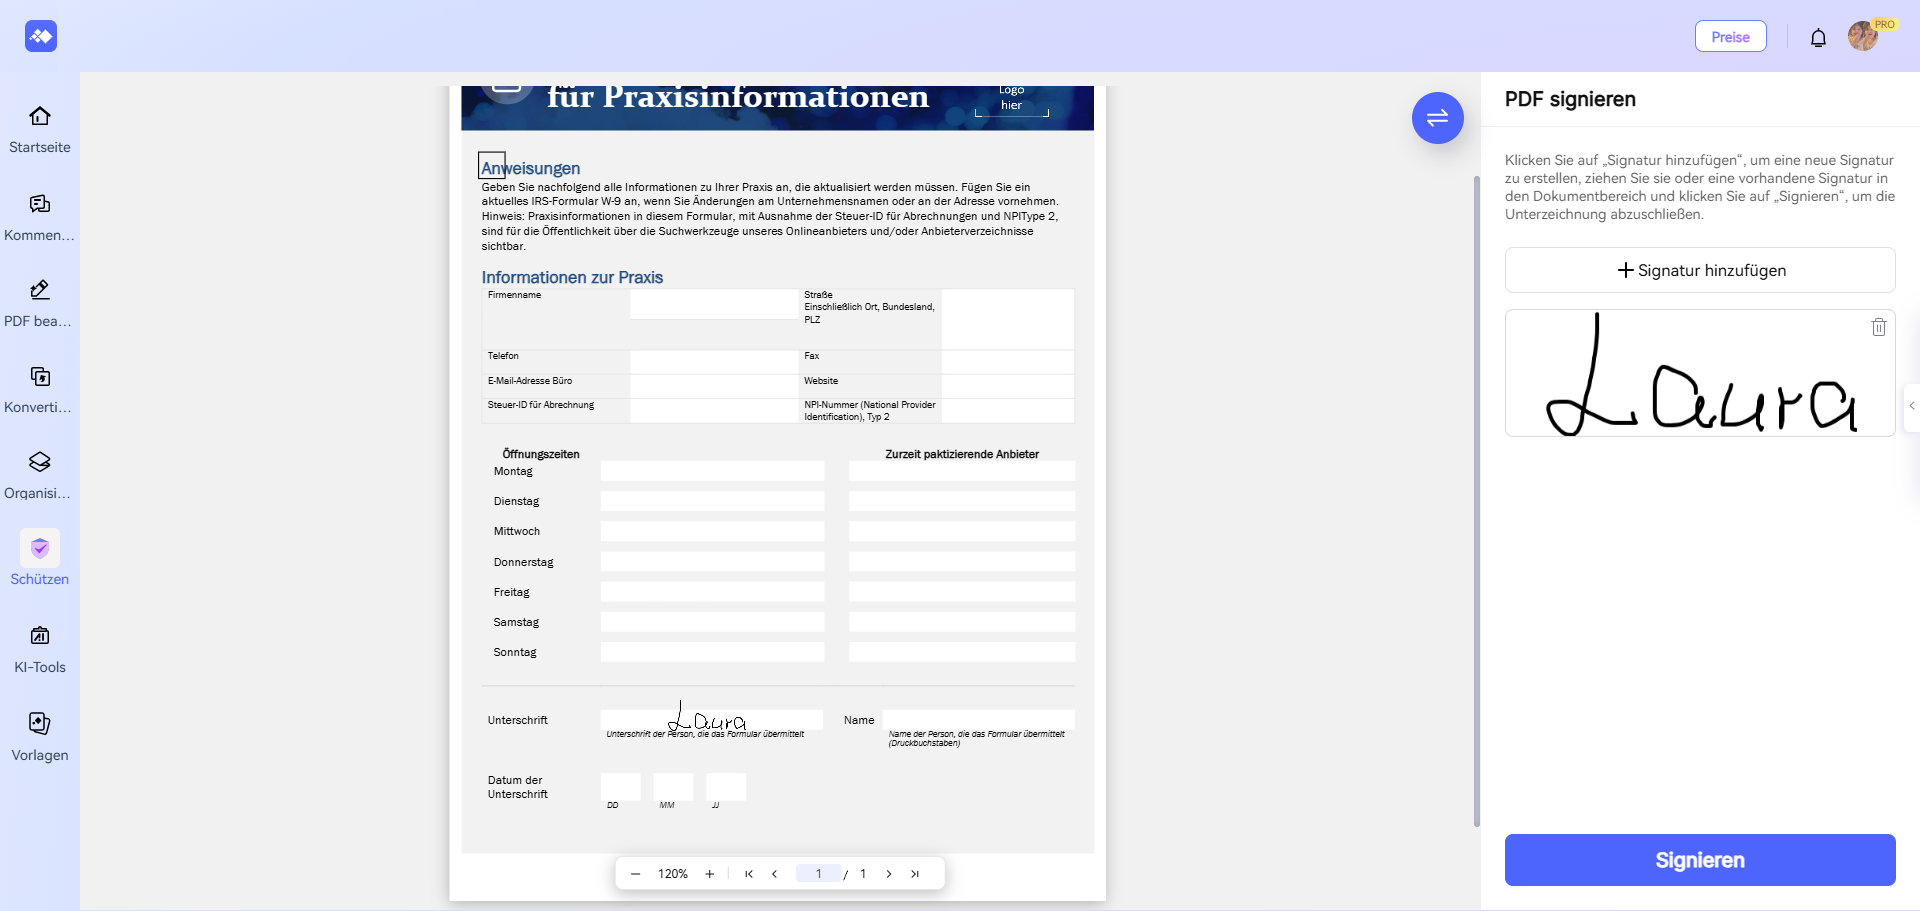Open the PDF bearbeiten tool
This screenshot has height=911, width=1920.
[x=40, y=304]
